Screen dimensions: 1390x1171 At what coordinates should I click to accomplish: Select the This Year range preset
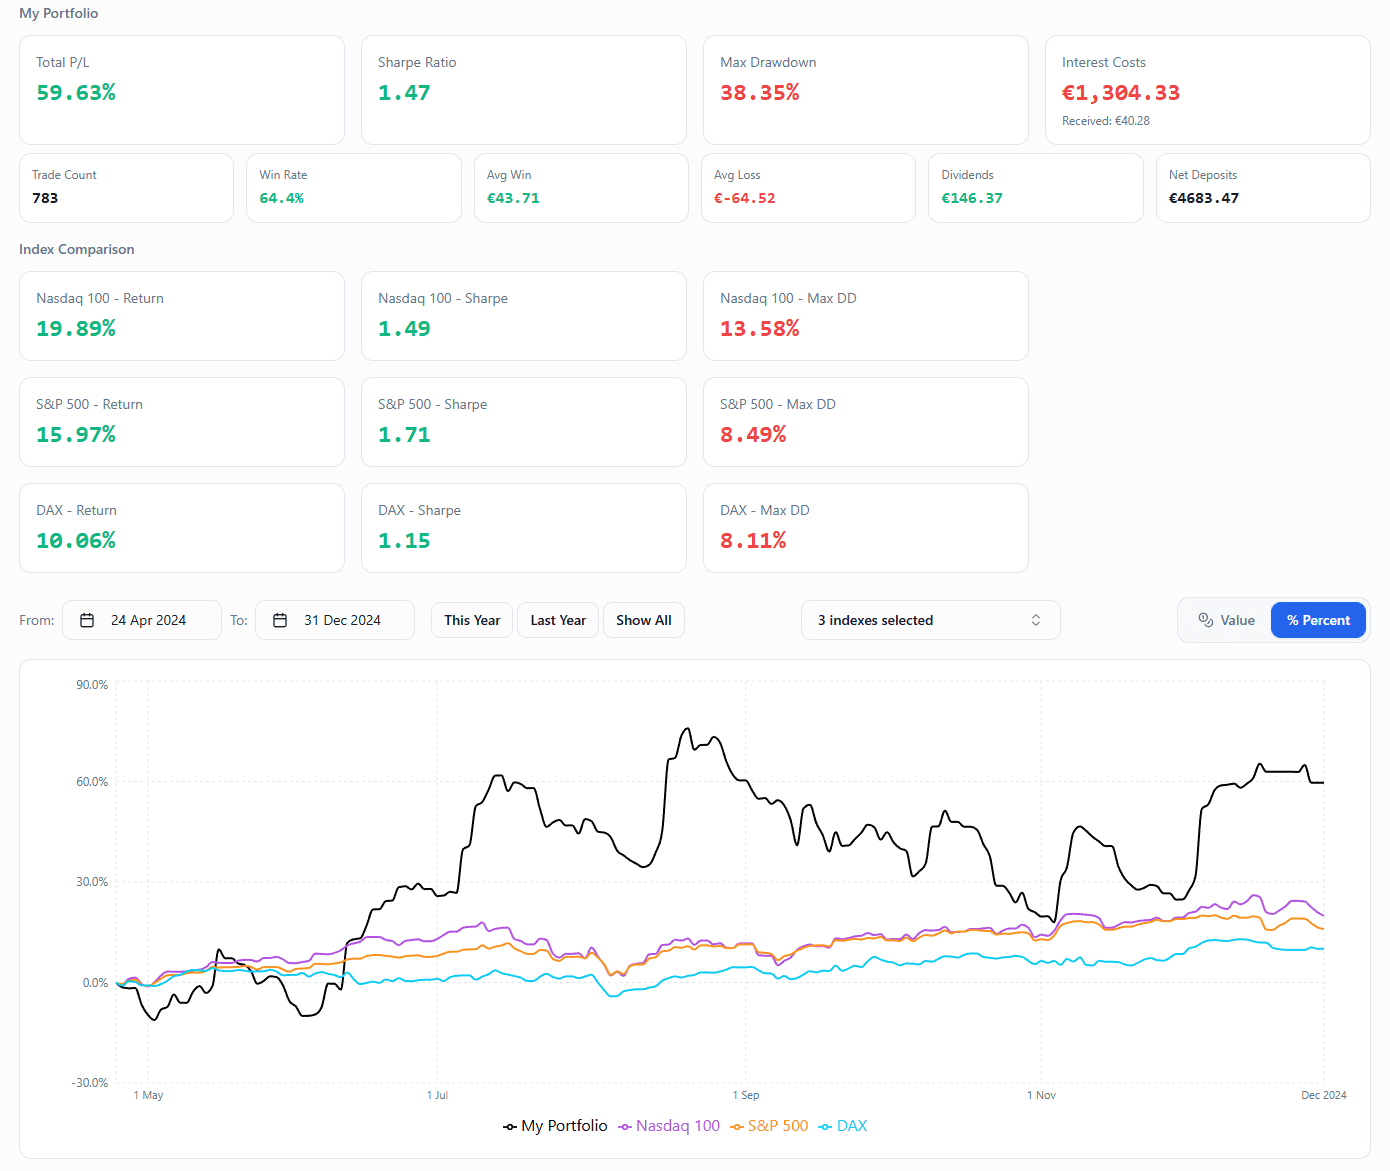tap(472, 620)
